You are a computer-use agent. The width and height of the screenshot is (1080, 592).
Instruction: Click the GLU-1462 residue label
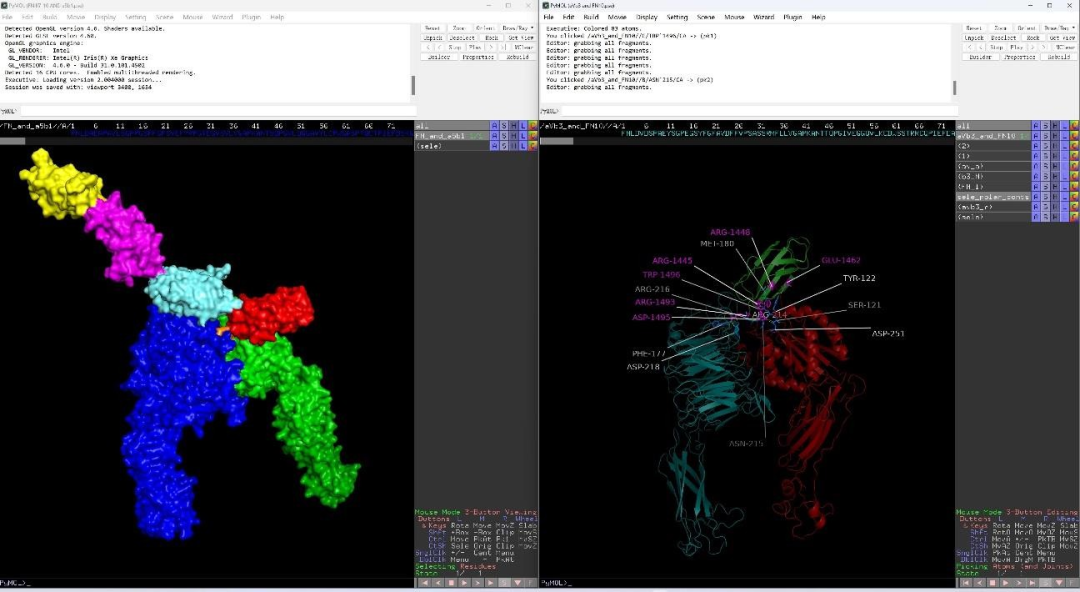coord(841,261)
